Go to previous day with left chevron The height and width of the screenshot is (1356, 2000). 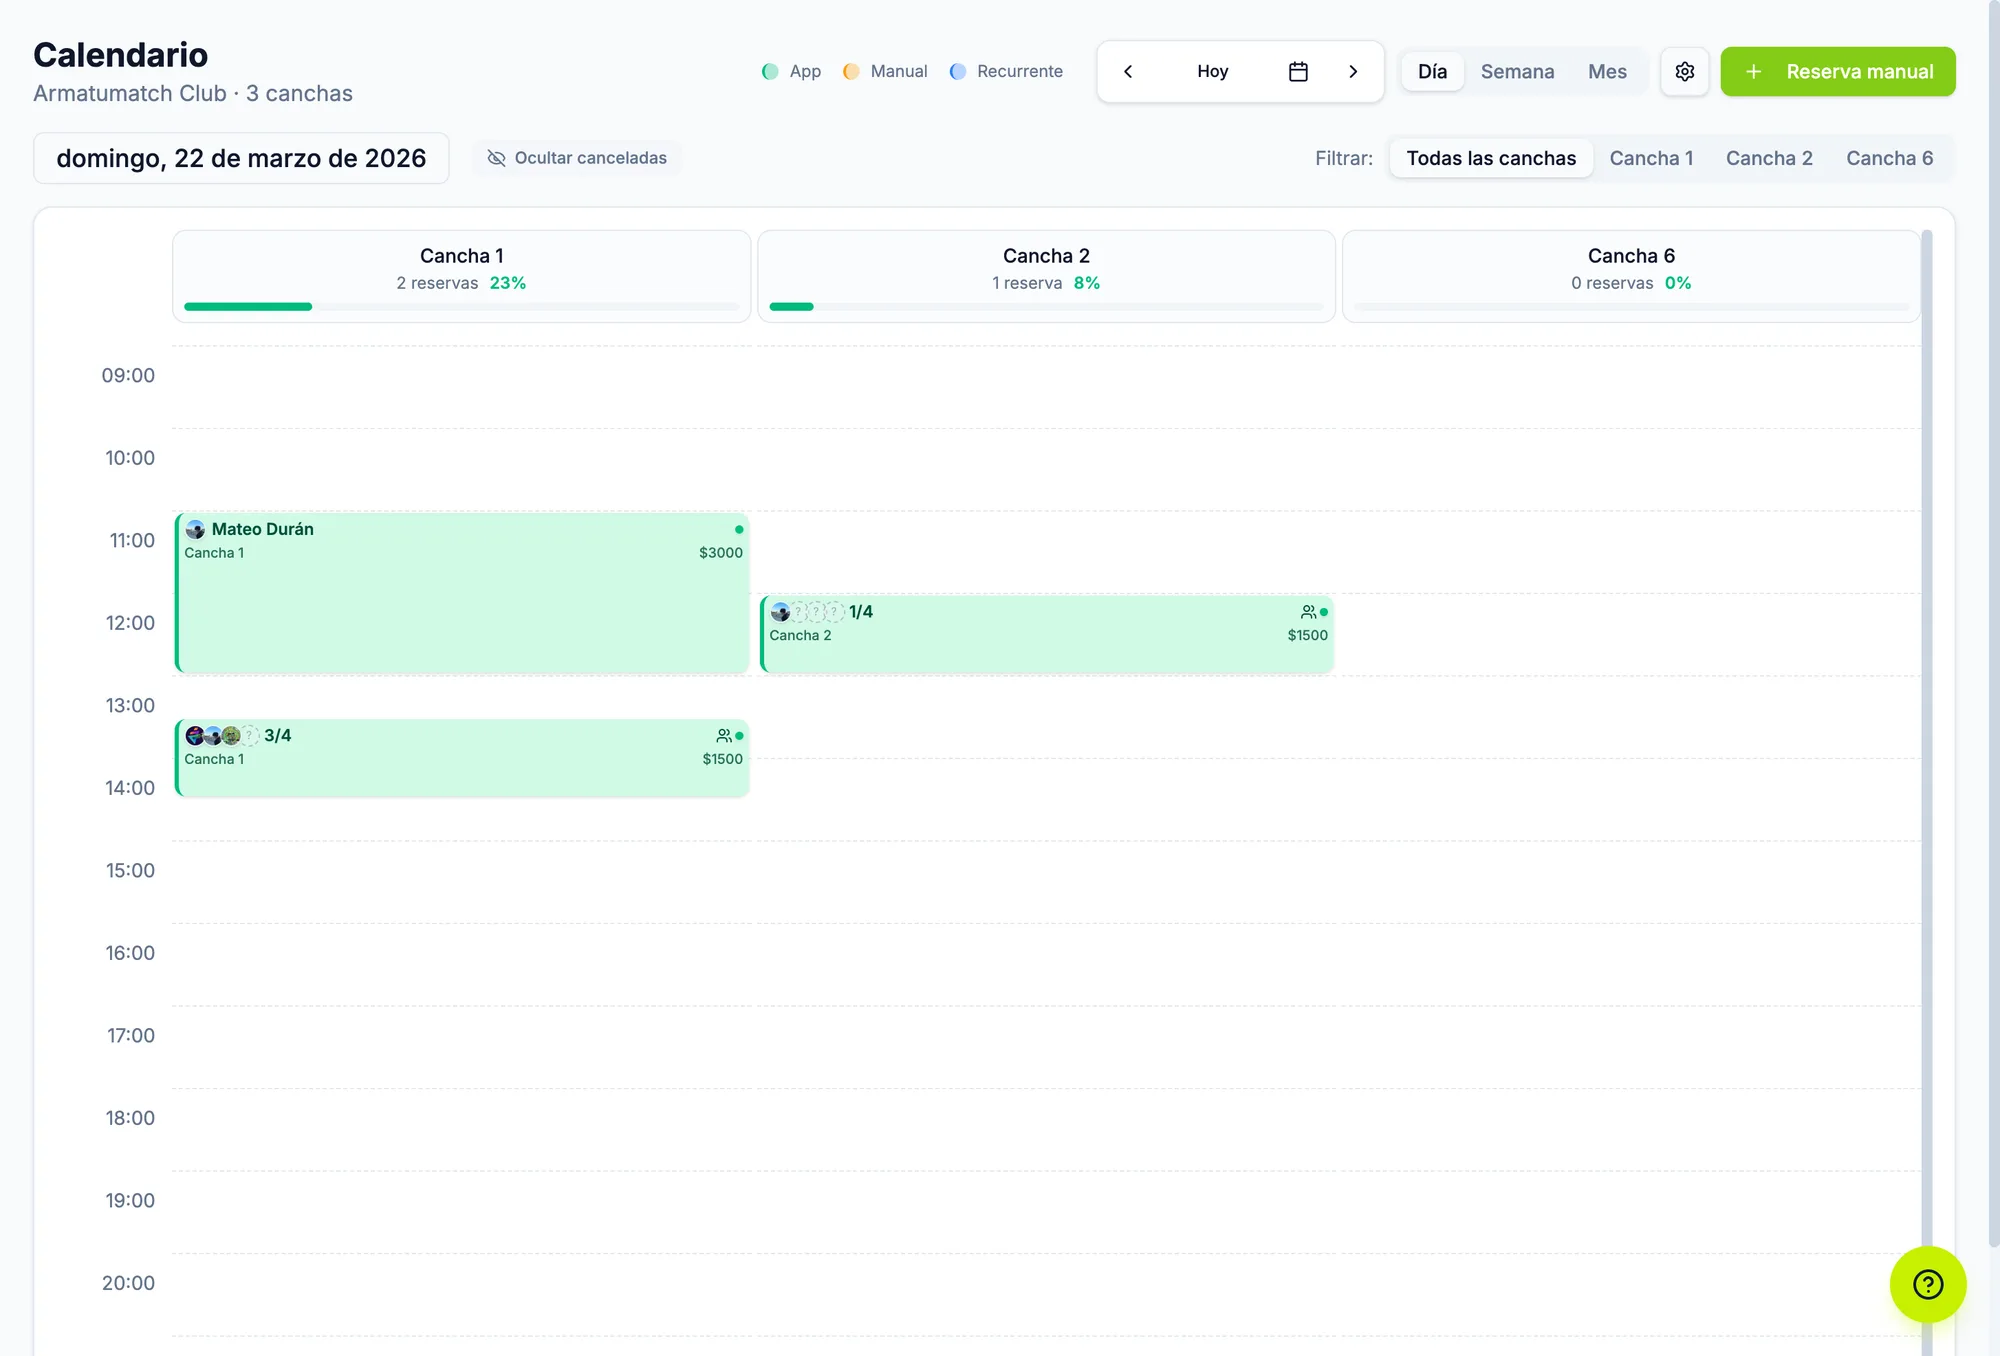(x=1128, y=71)
